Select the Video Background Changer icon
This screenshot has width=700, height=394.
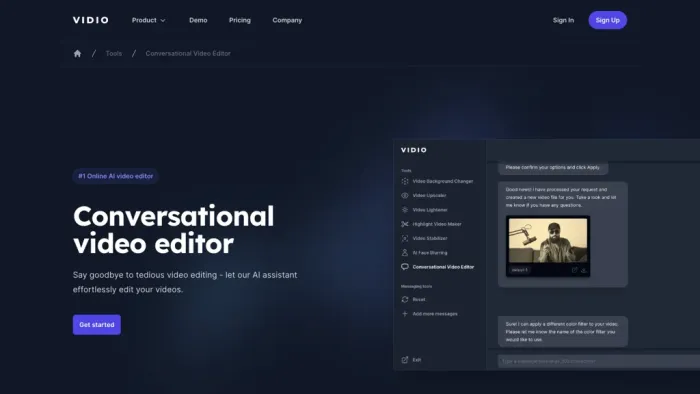(x=405, y=181)
